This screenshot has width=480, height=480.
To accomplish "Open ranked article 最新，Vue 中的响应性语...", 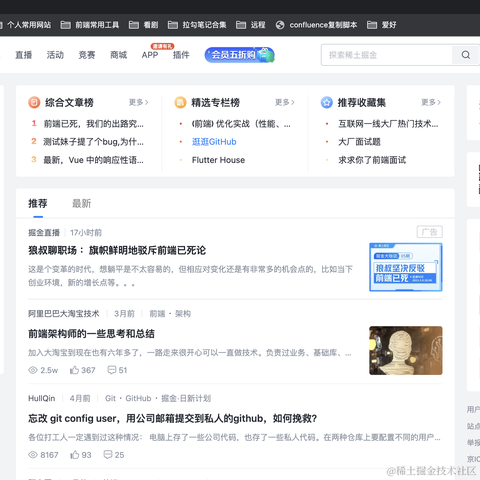I will click(94, 160).
